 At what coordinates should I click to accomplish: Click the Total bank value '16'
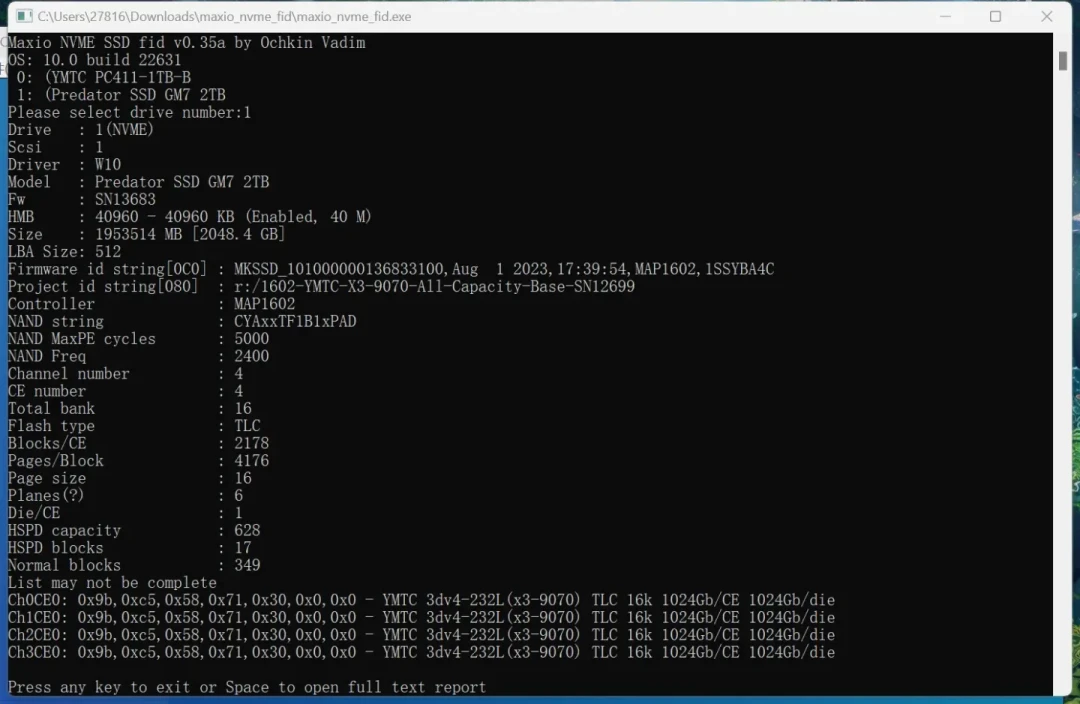tap(243, 408)
